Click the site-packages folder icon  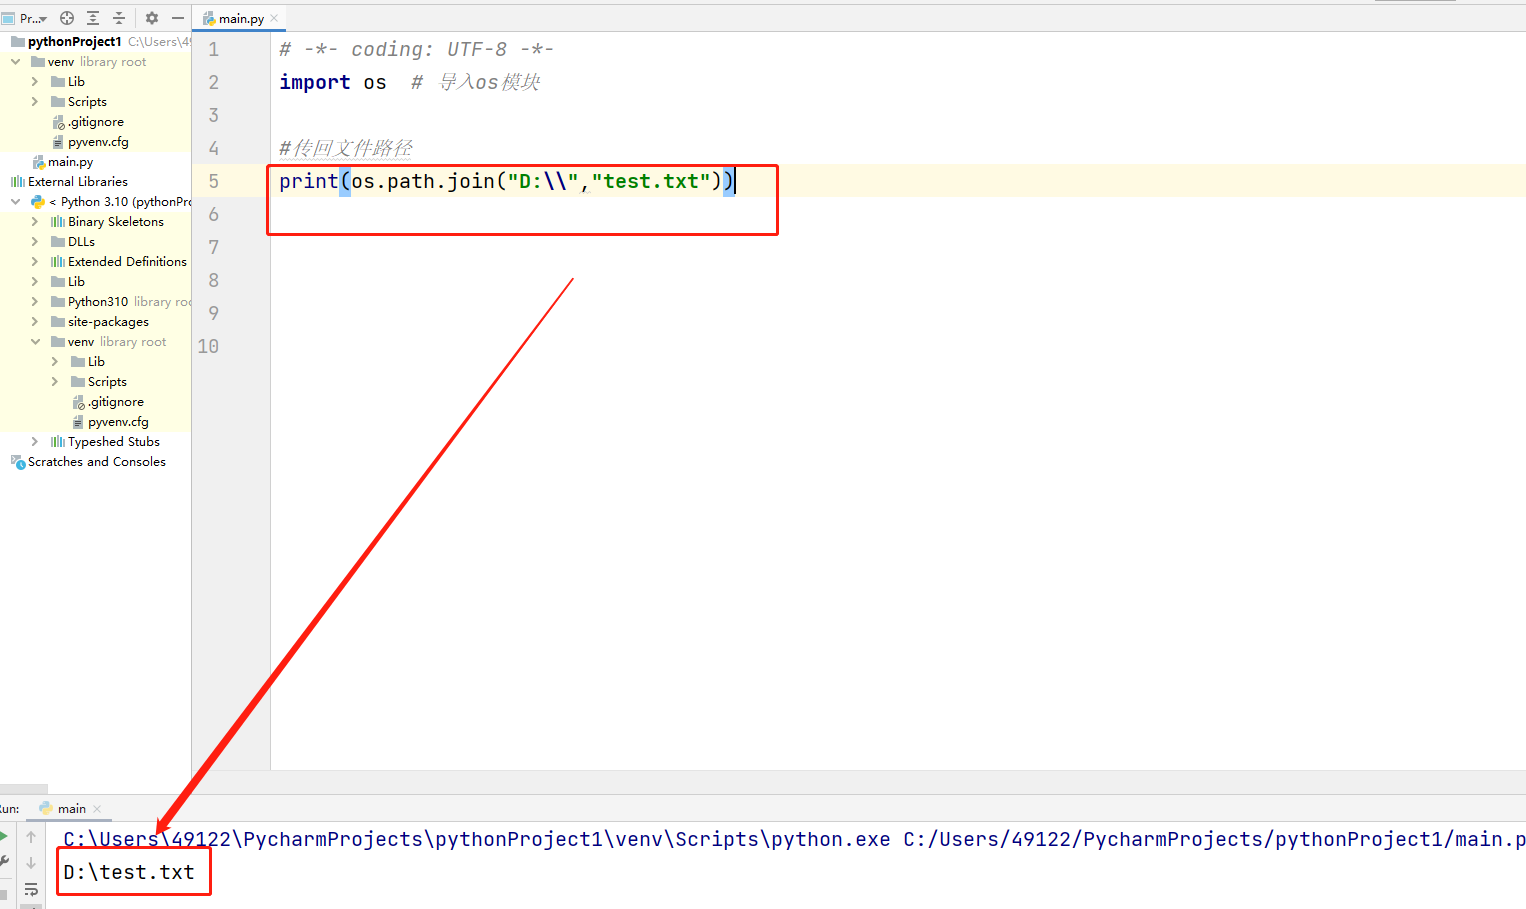(x=58, y=321)
